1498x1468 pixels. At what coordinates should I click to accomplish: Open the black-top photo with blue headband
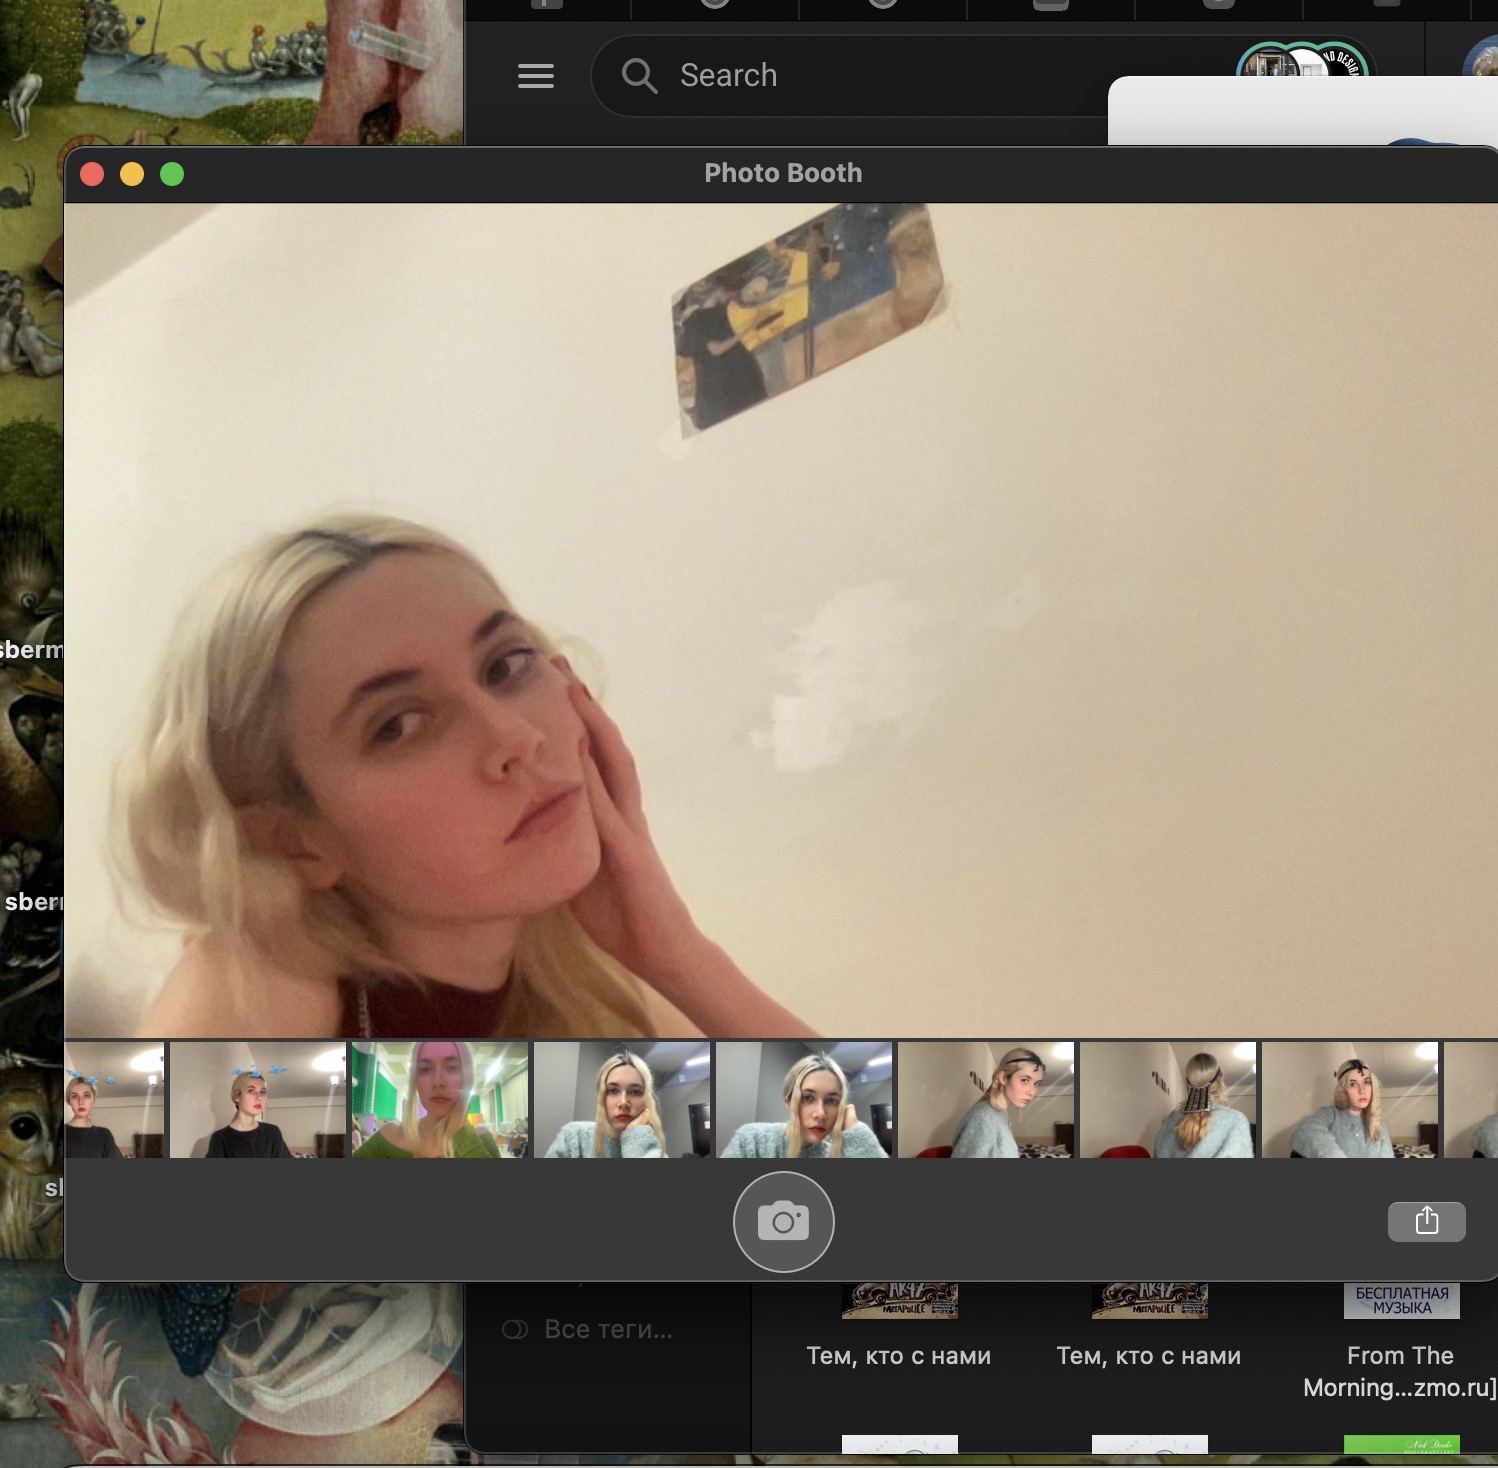(258, 1100)
